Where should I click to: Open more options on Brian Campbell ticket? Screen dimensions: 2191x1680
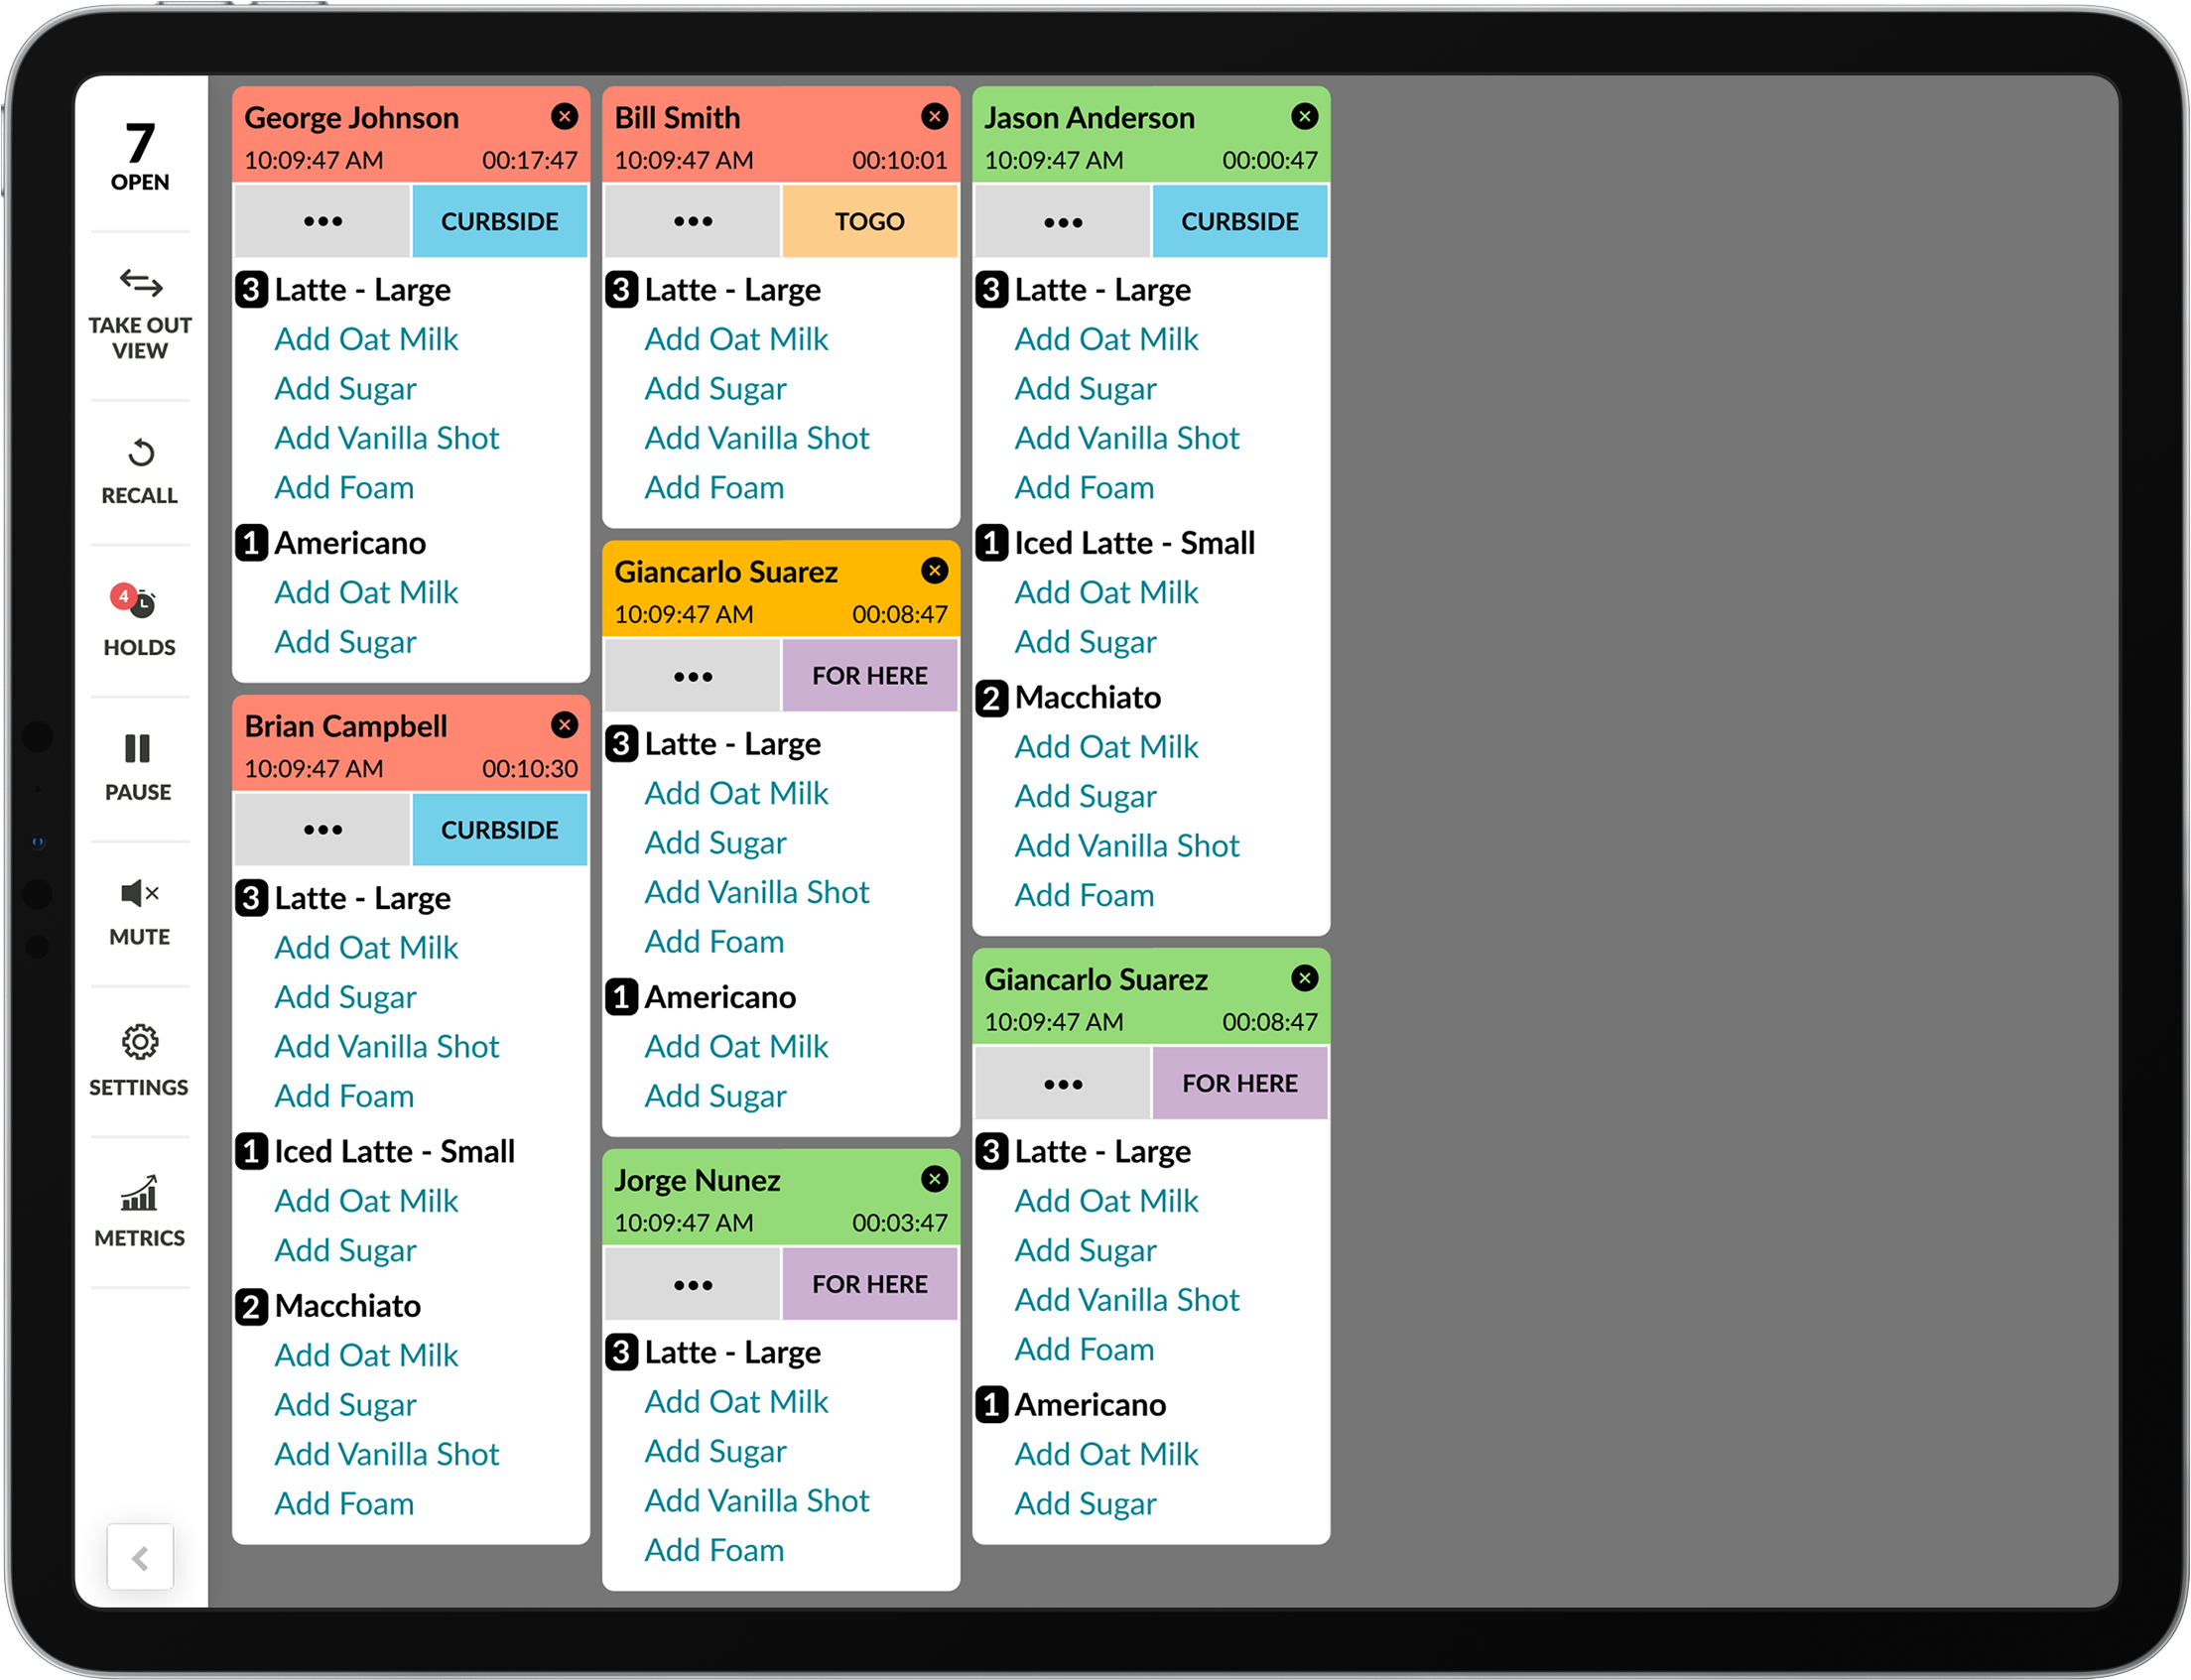click(x=323, y=830)
